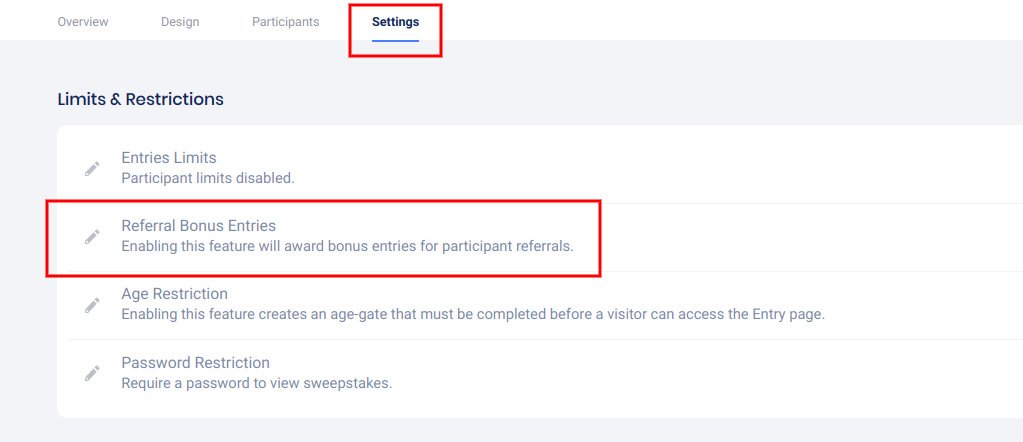This screenshot has width=1023, height=442.
Task: Go to the Participants tab
Action: click(285, 22)
